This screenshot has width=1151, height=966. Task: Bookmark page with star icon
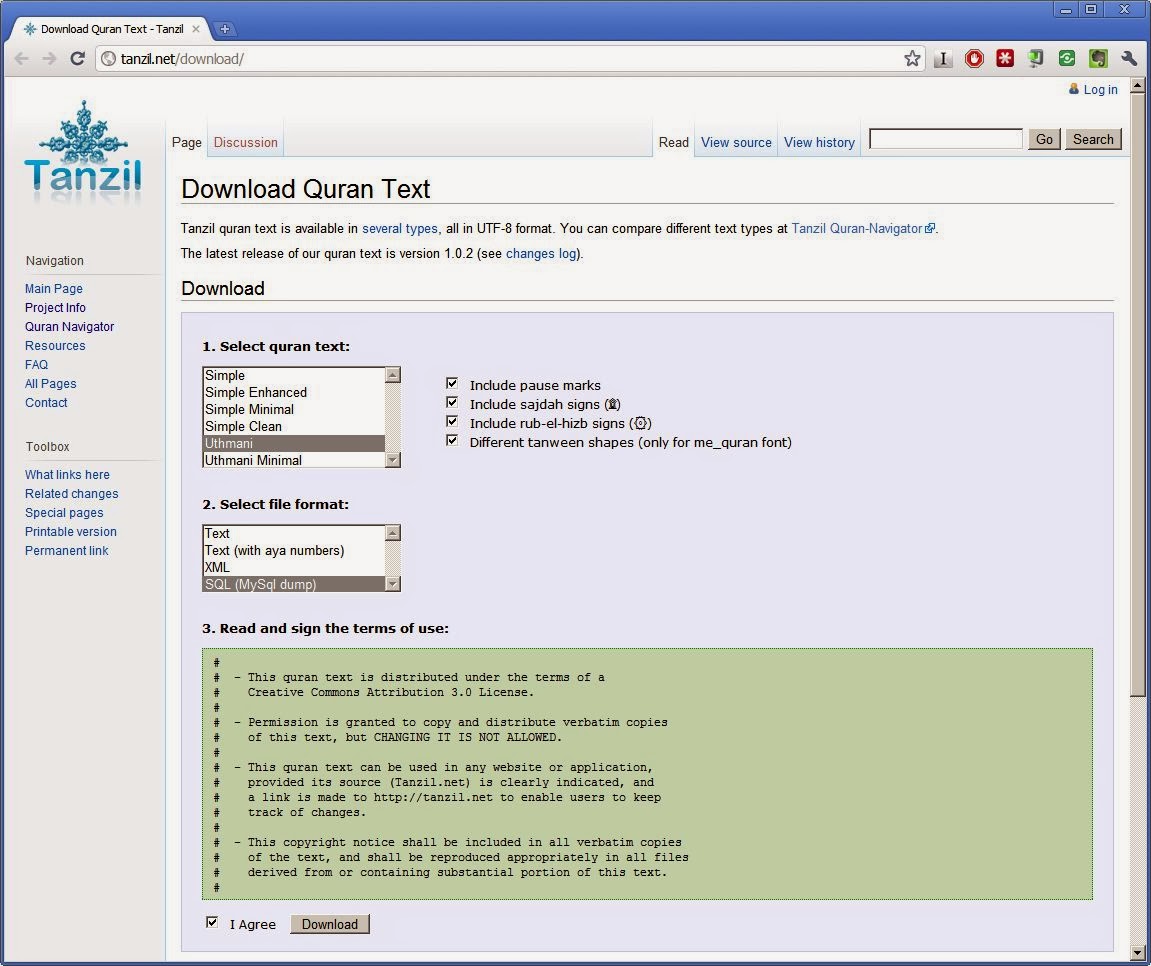pyautogui.click(x=912, y=59)
